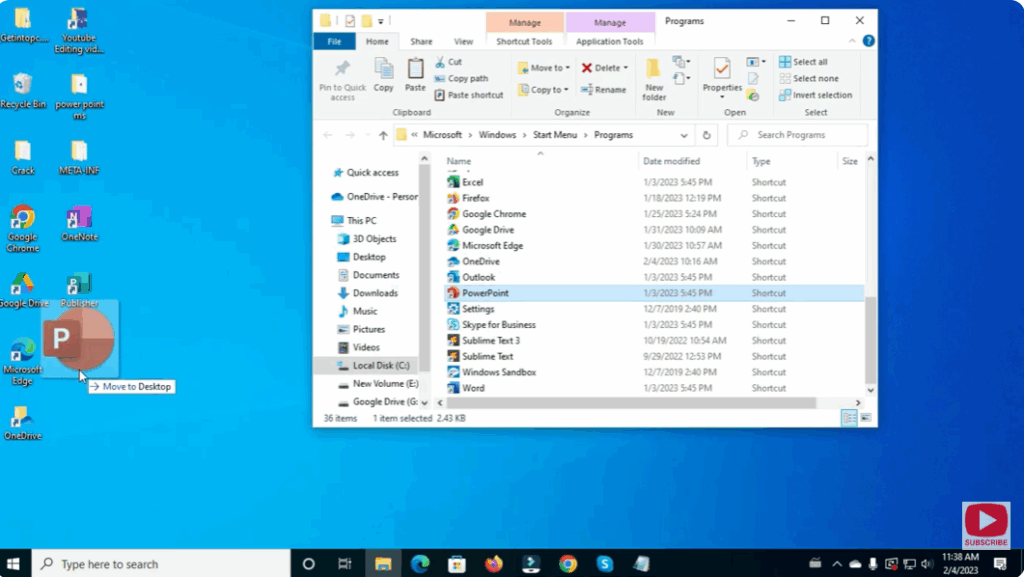Switch to the Share tab
Screen dimensions: 1024x577
tap(420, 41)
